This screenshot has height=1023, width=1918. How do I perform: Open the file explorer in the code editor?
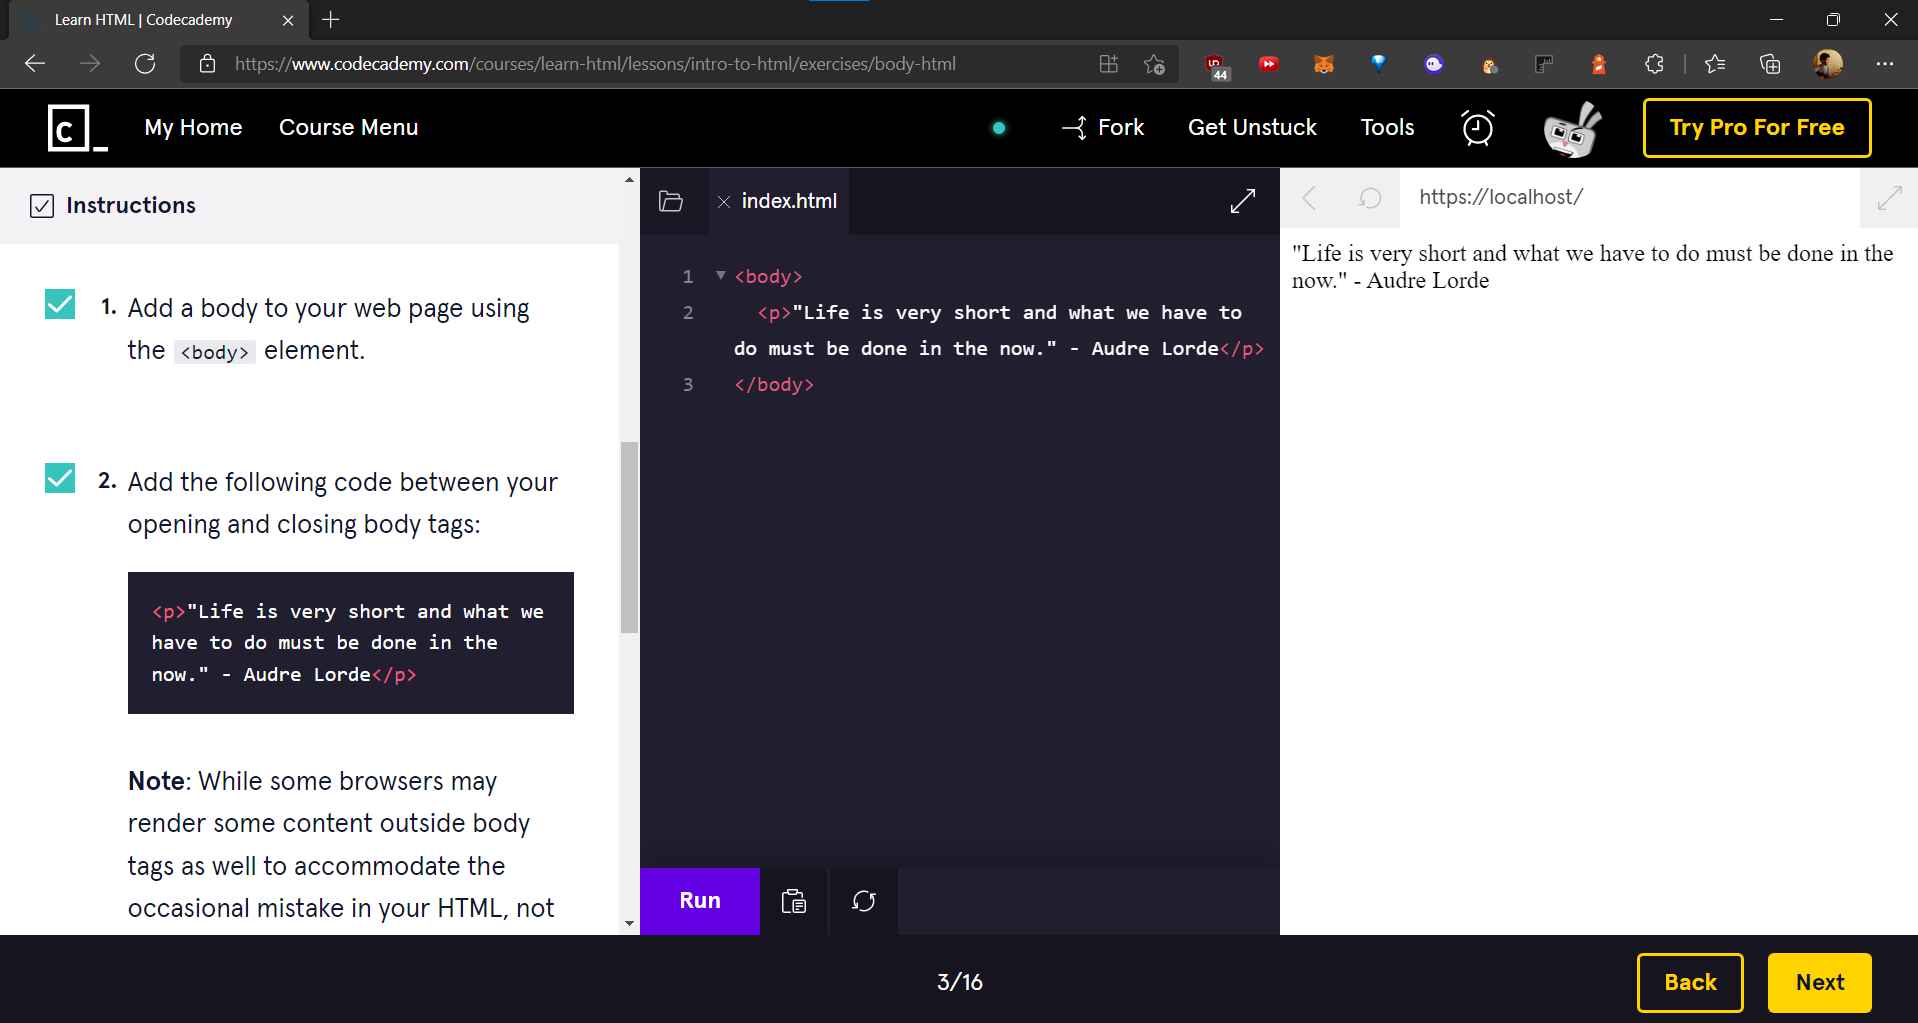[x=670, y=201]
